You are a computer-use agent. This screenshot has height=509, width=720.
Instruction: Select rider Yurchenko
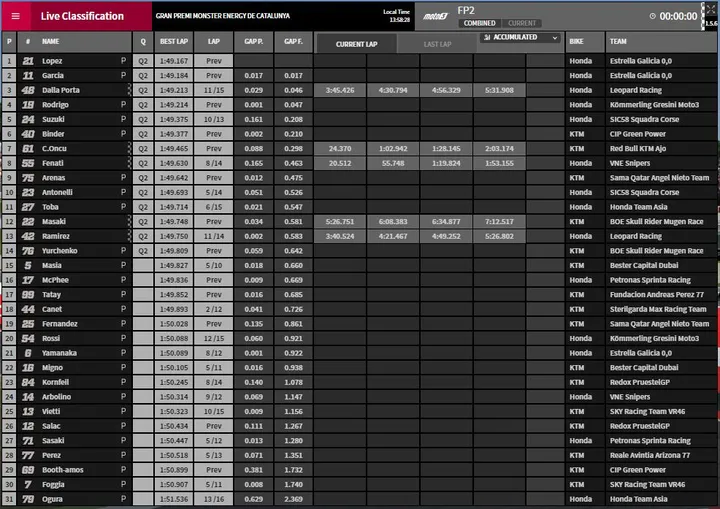click(60, 251)
